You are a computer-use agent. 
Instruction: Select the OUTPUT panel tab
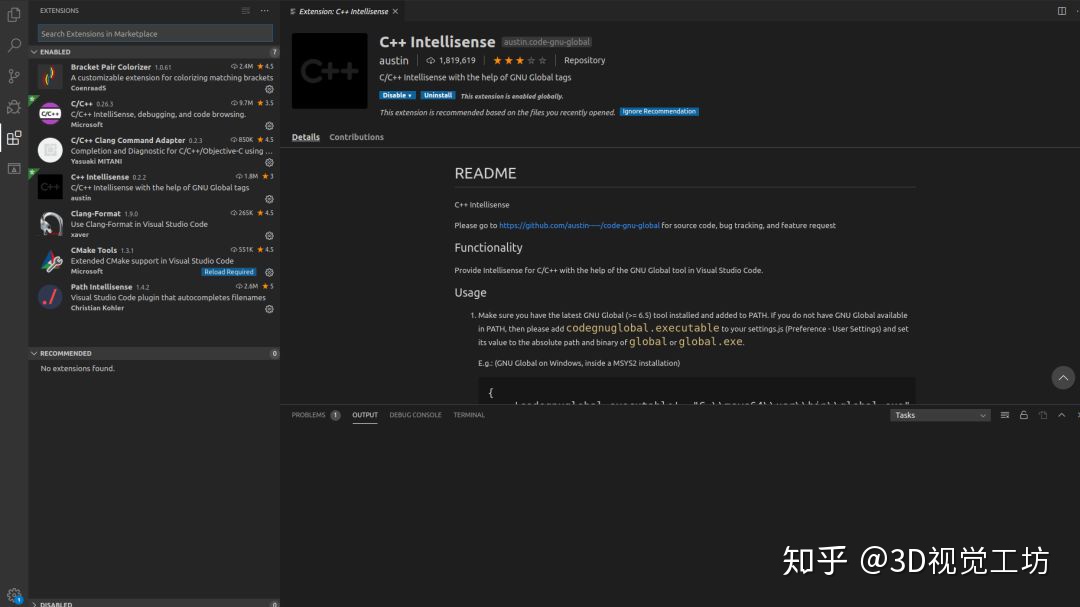coord(365,415)
